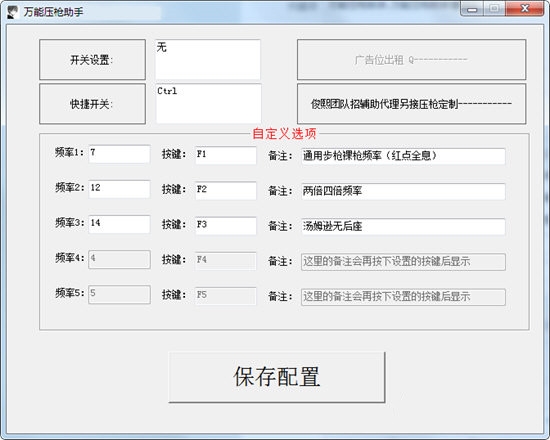Screen dimensions: 550x440
Task: Select the 快捷开关 field showing Ctrl
Action: point(208,104)
